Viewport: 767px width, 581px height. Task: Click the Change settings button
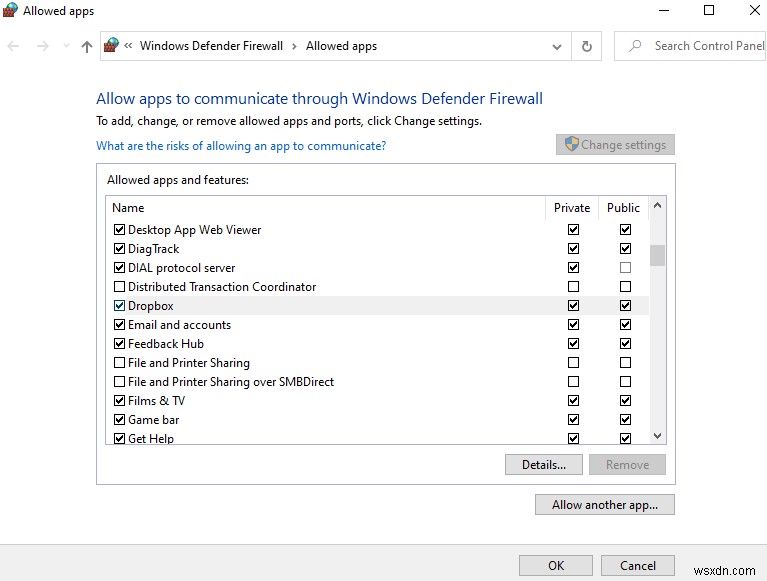615,145
